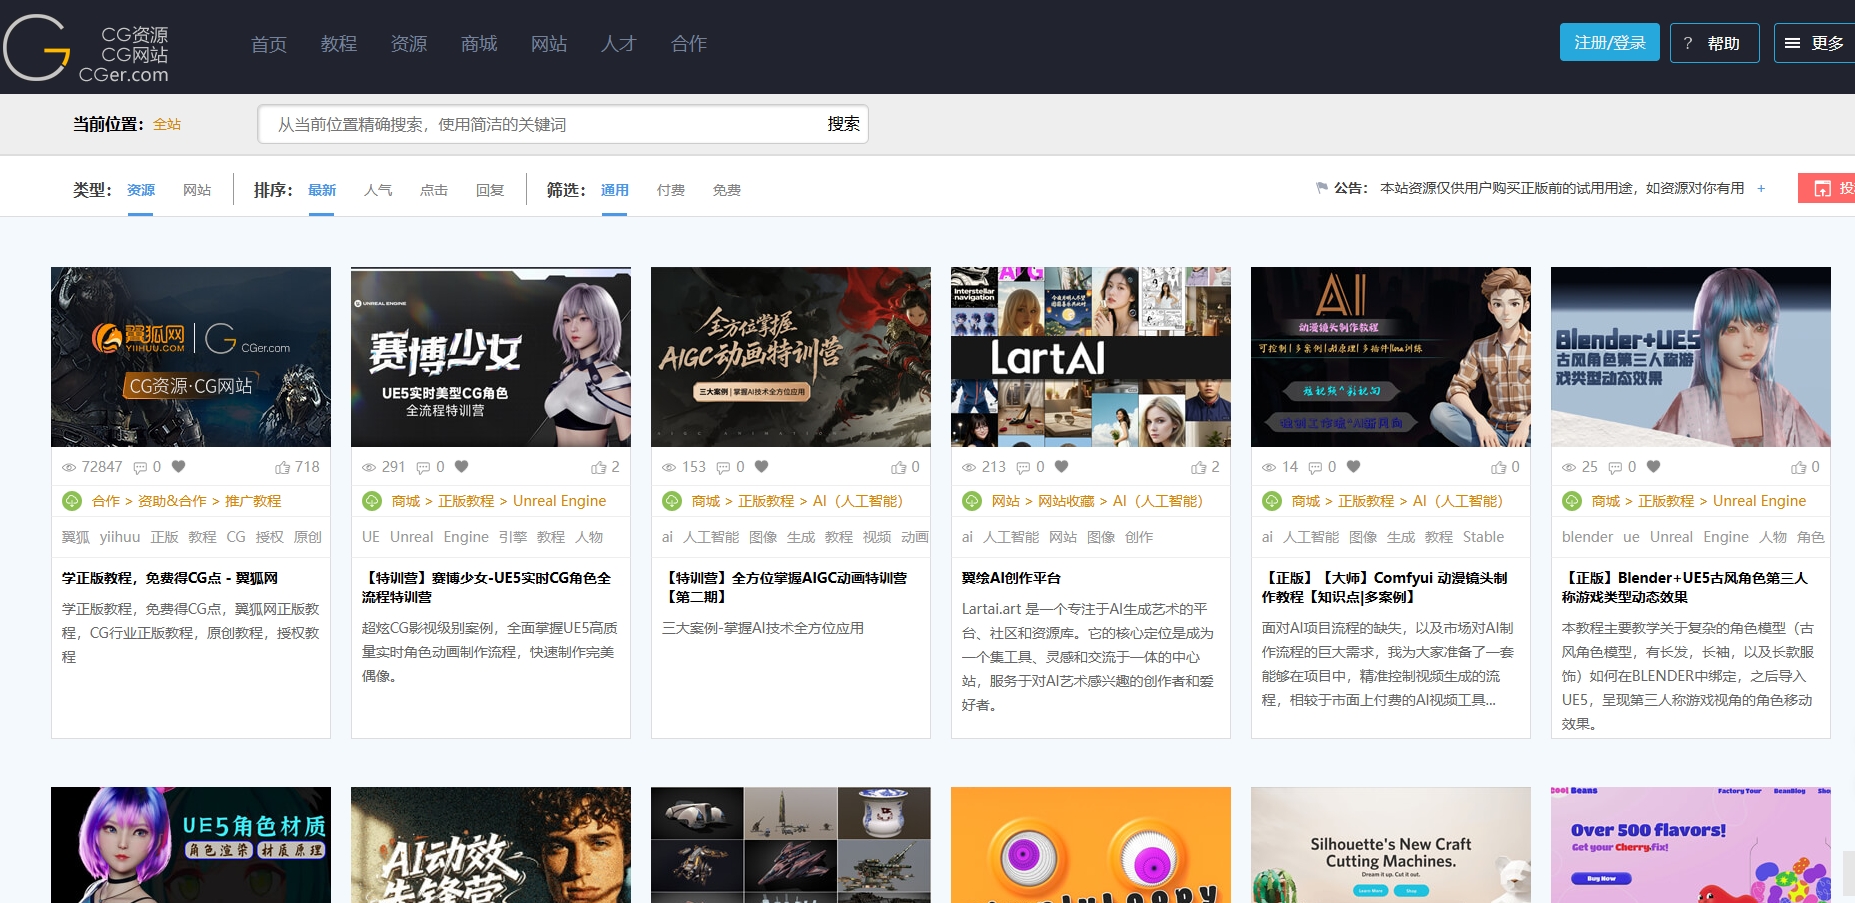
Task: Open the 更多 menu top right
Action: [x=1813, y=43]
